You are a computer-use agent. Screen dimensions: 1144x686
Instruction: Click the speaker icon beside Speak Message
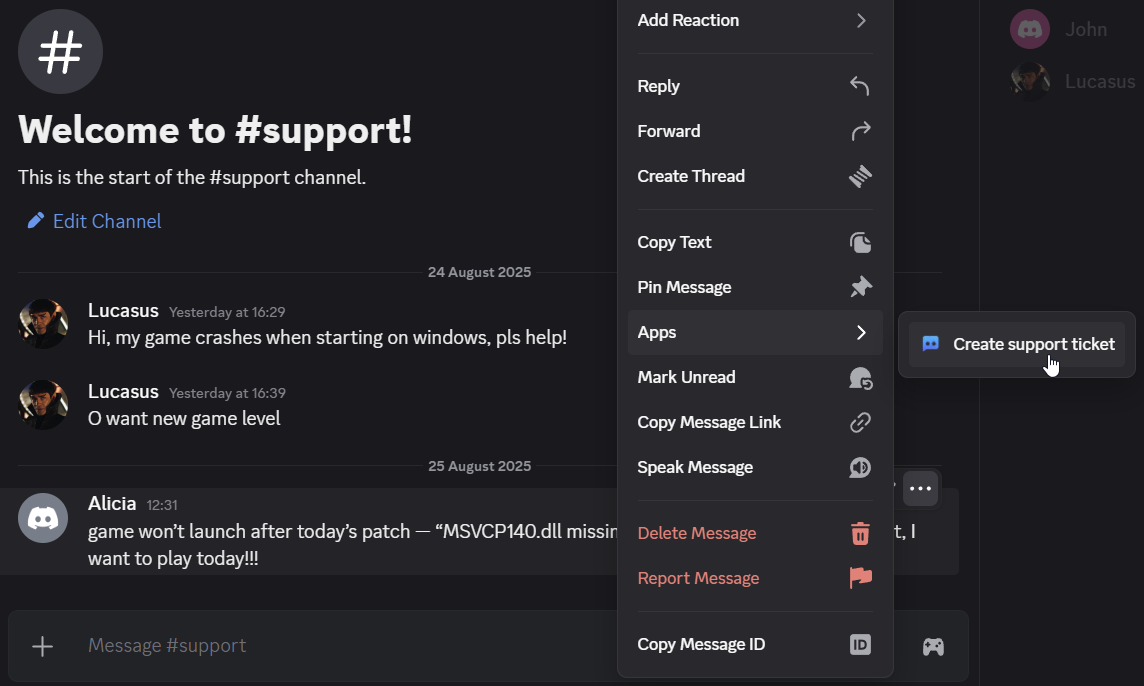[x=860, y=467]
